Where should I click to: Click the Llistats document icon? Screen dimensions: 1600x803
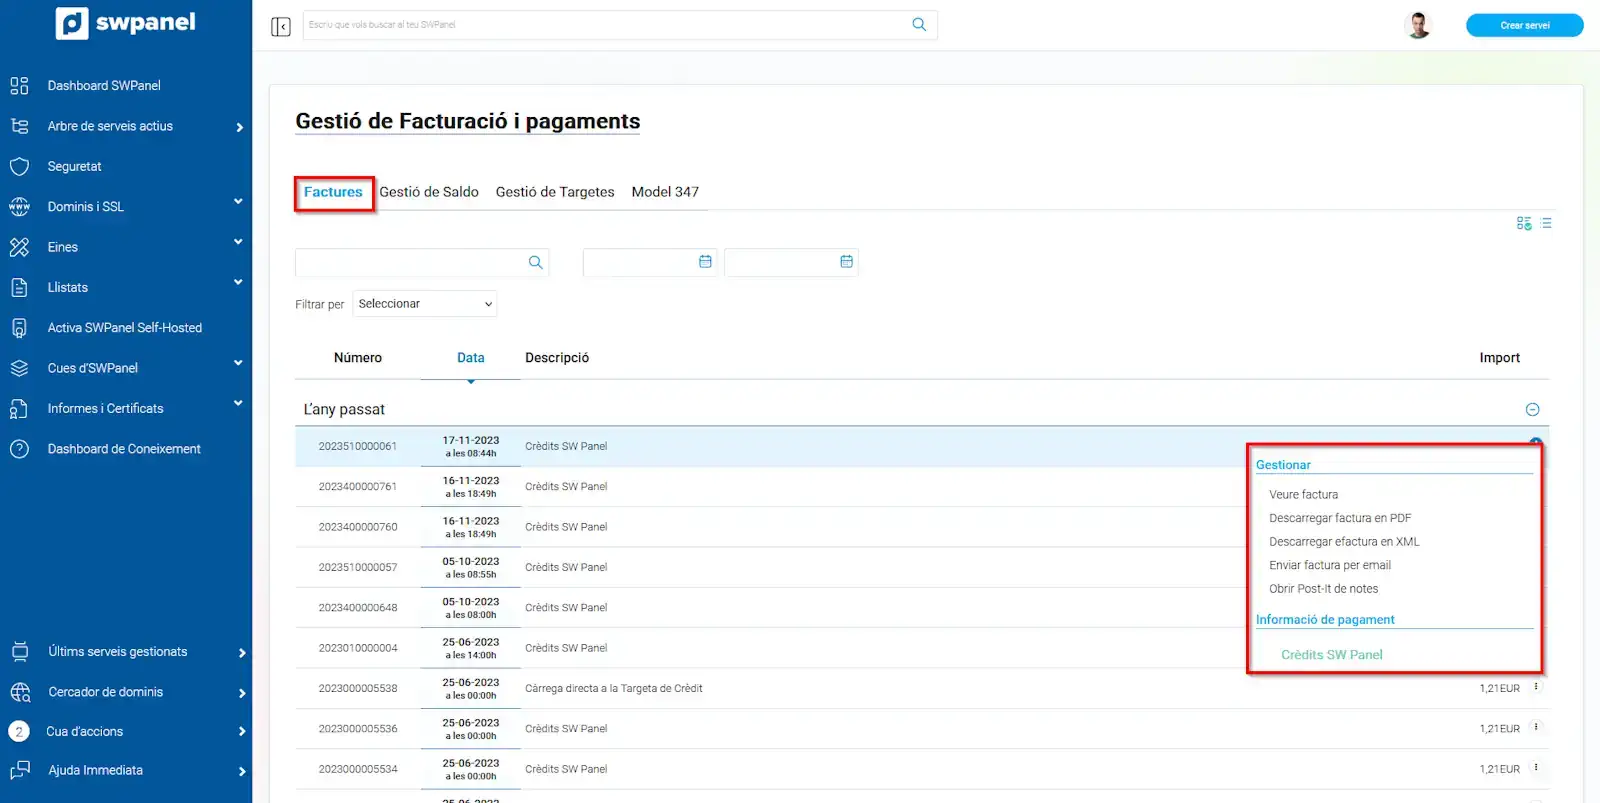19,288
